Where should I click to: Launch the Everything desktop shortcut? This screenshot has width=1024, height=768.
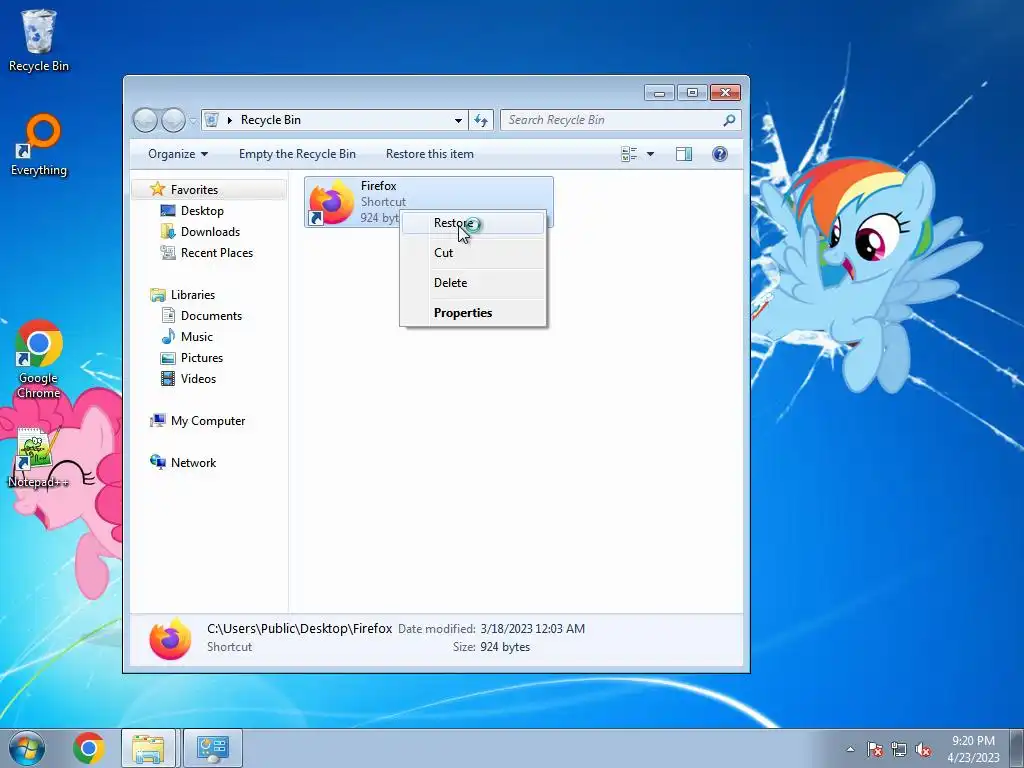(39, 145)
